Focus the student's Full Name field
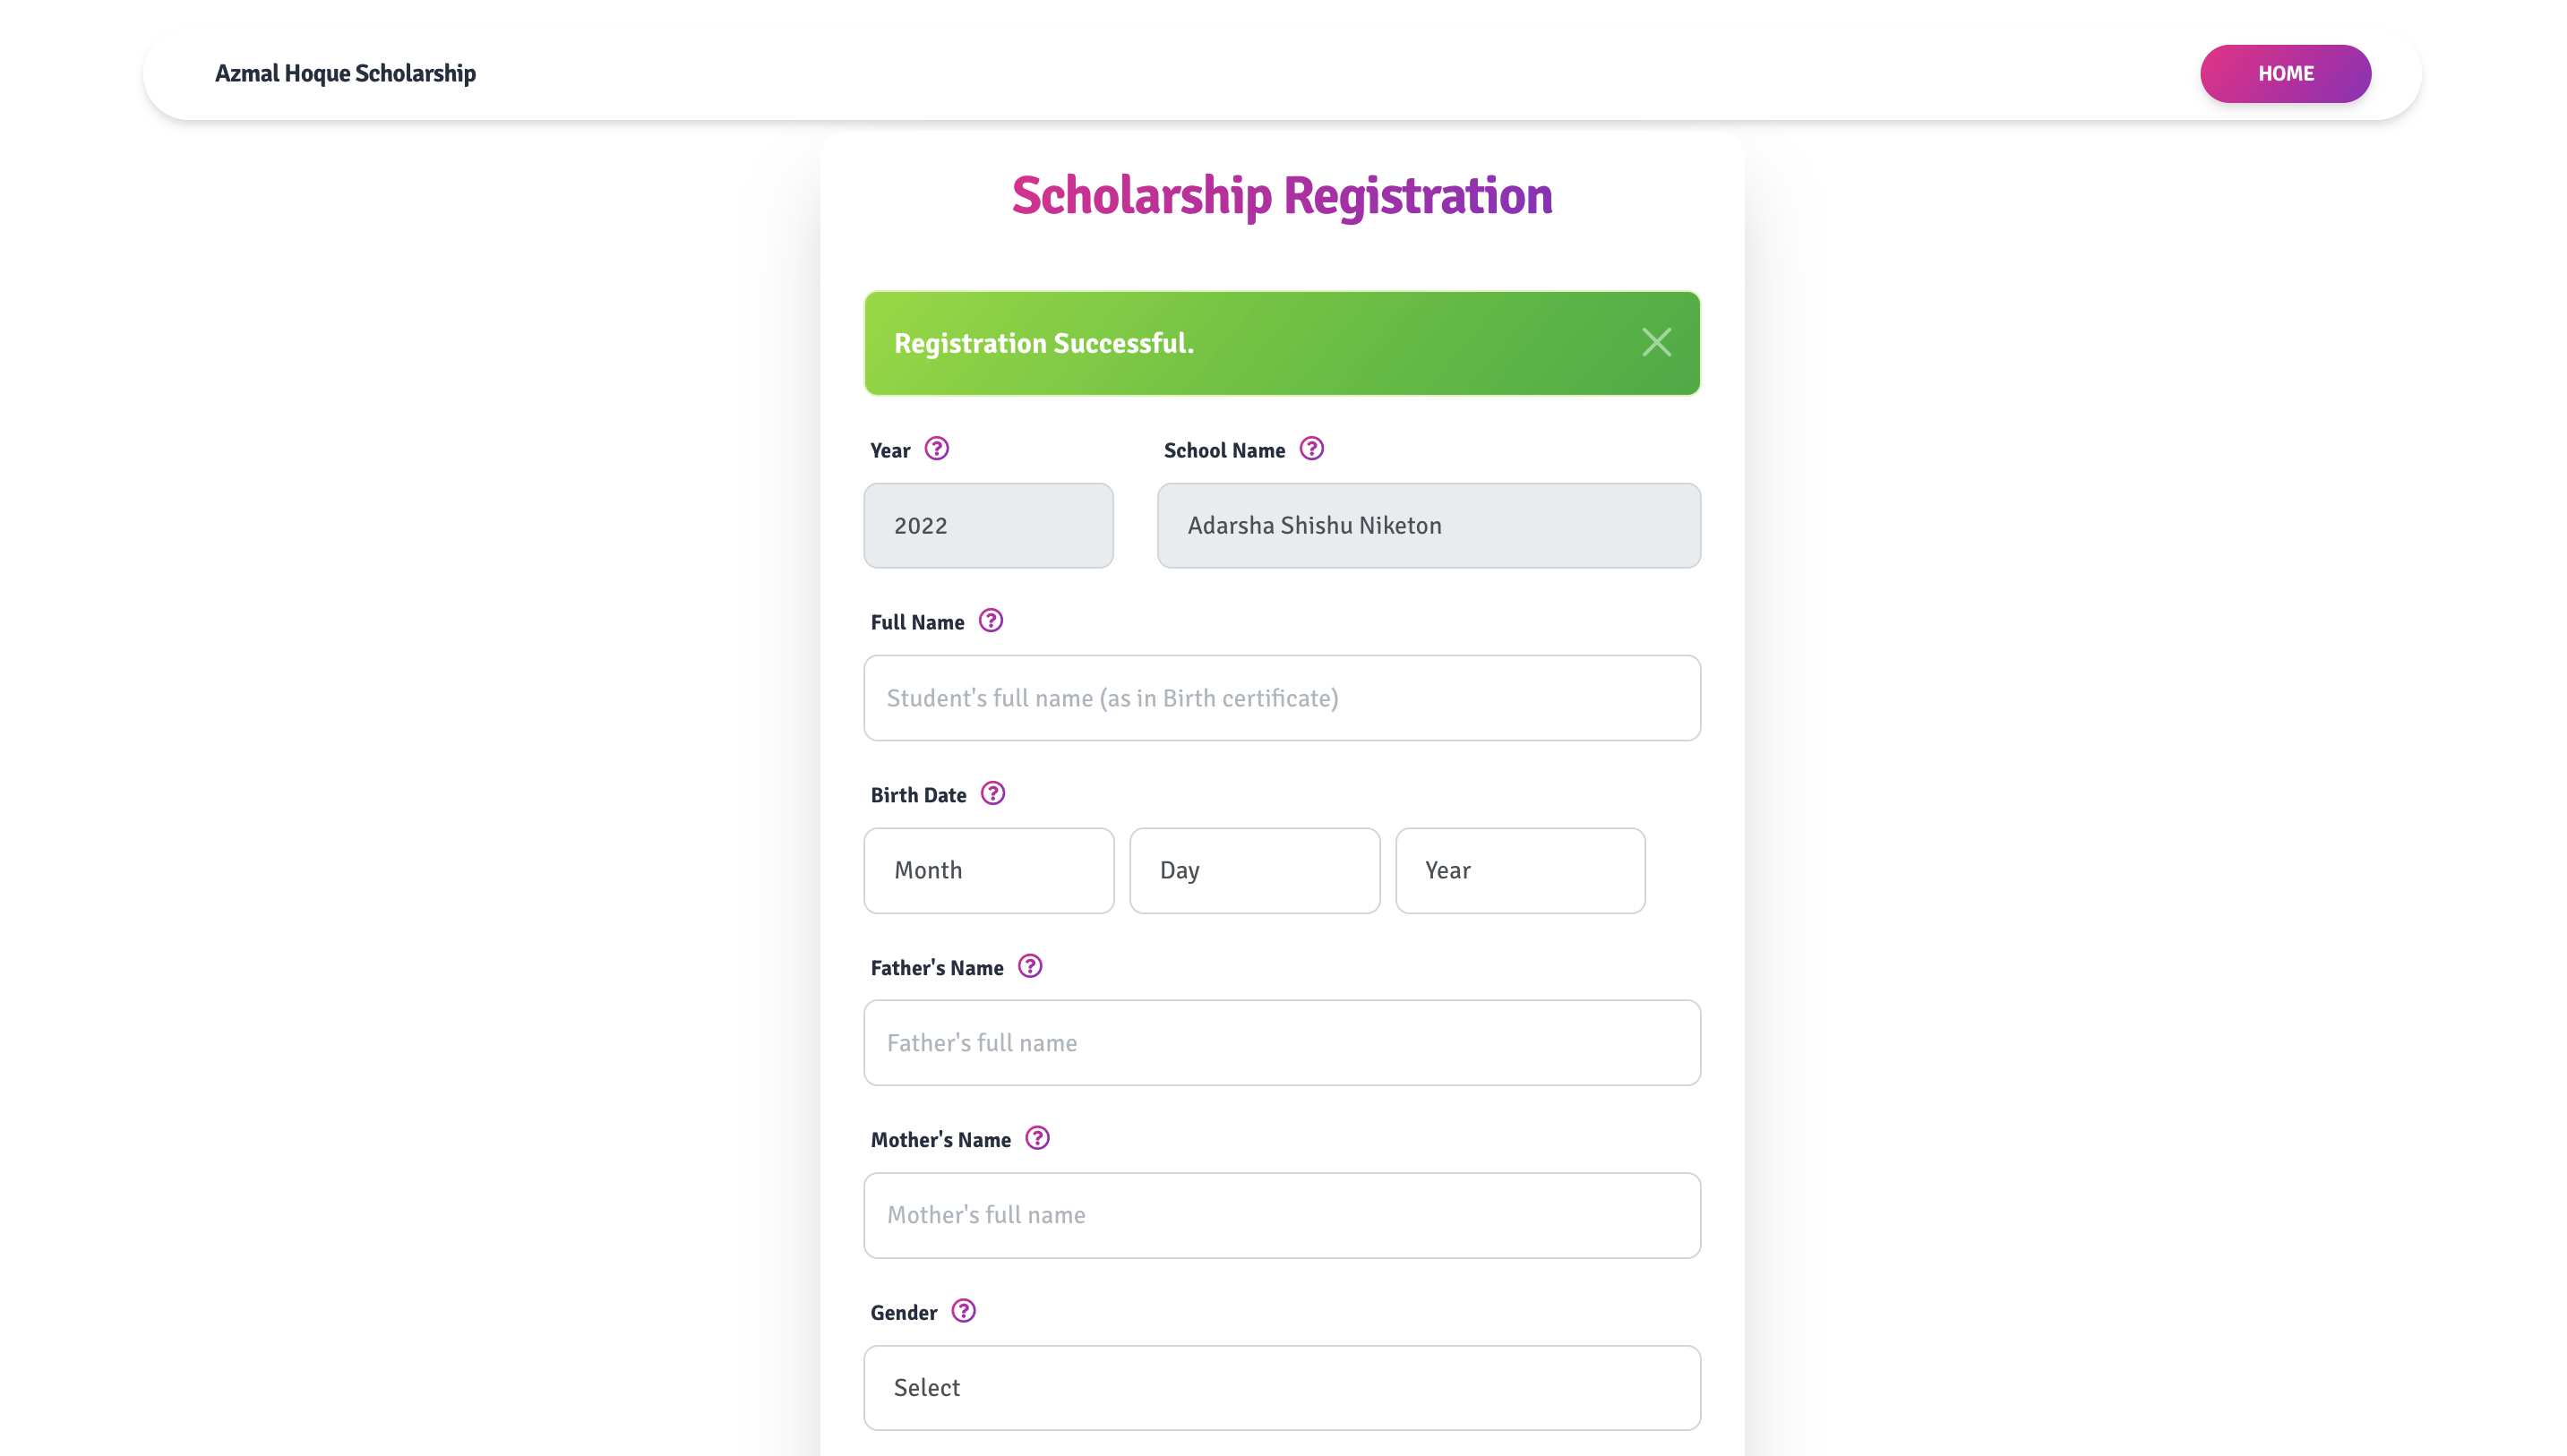Viewport: 2567px width, 1456px height. pyautogui.click(x=1281, y=698)
